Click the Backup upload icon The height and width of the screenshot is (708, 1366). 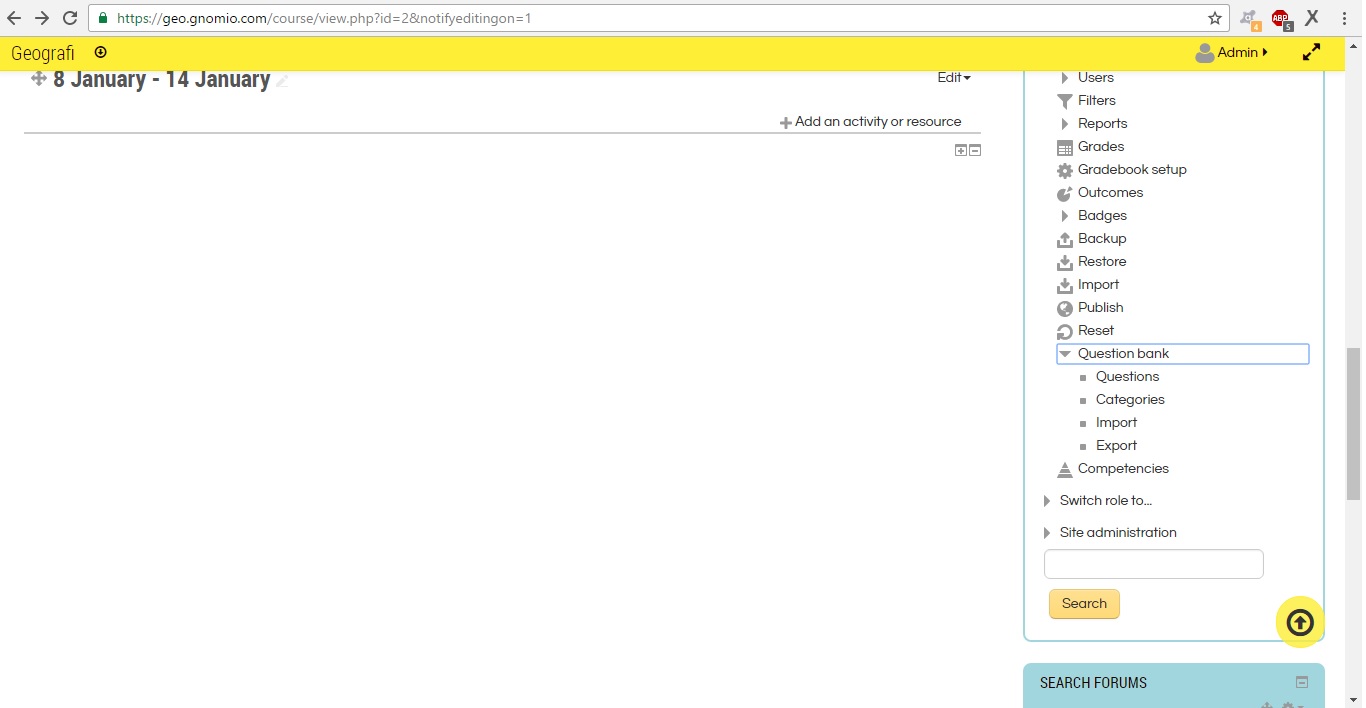[x=1065, y=239]
